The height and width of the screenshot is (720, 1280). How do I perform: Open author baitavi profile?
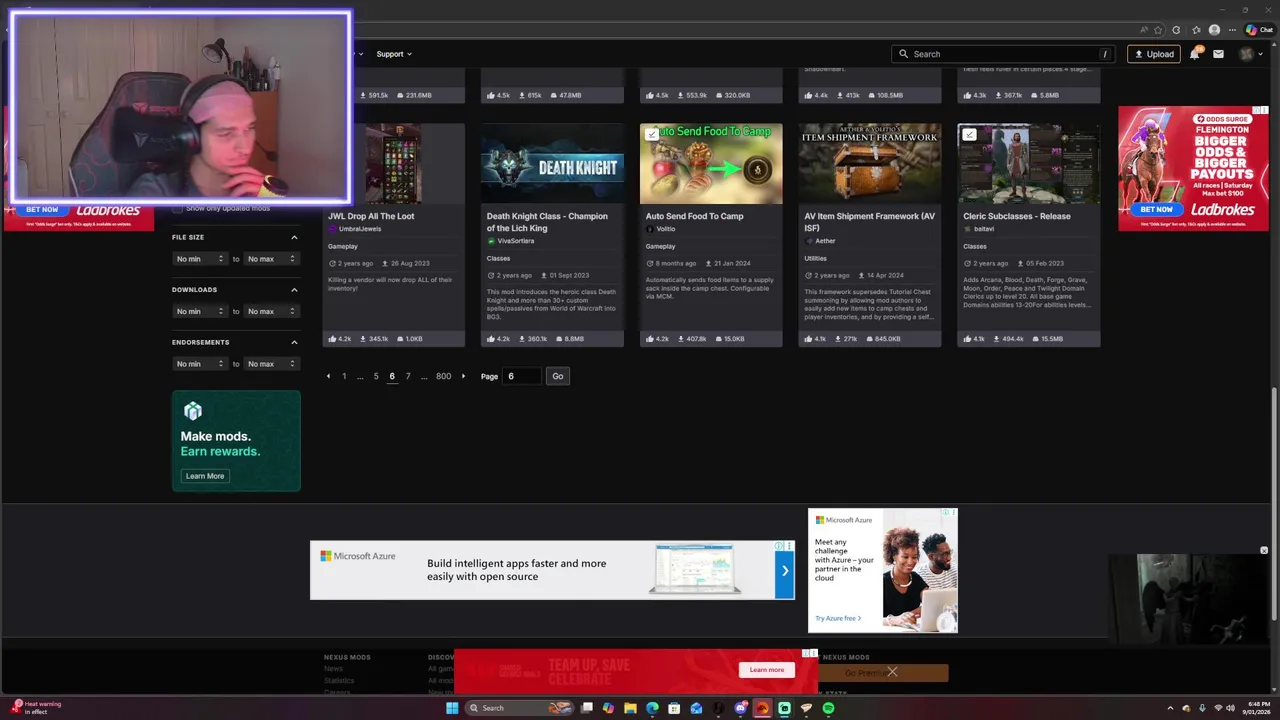tap(983, 229)
